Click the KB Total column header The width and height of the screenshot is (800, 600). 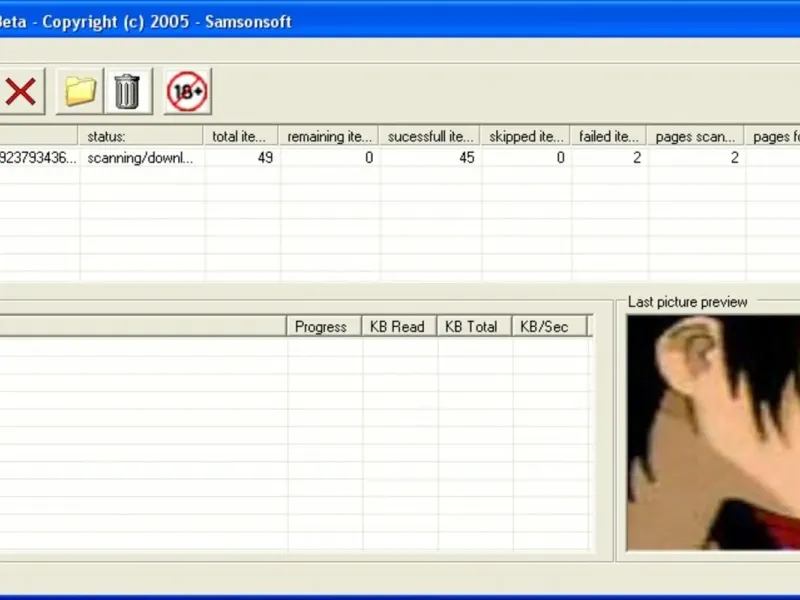click(x=474, y=327)
